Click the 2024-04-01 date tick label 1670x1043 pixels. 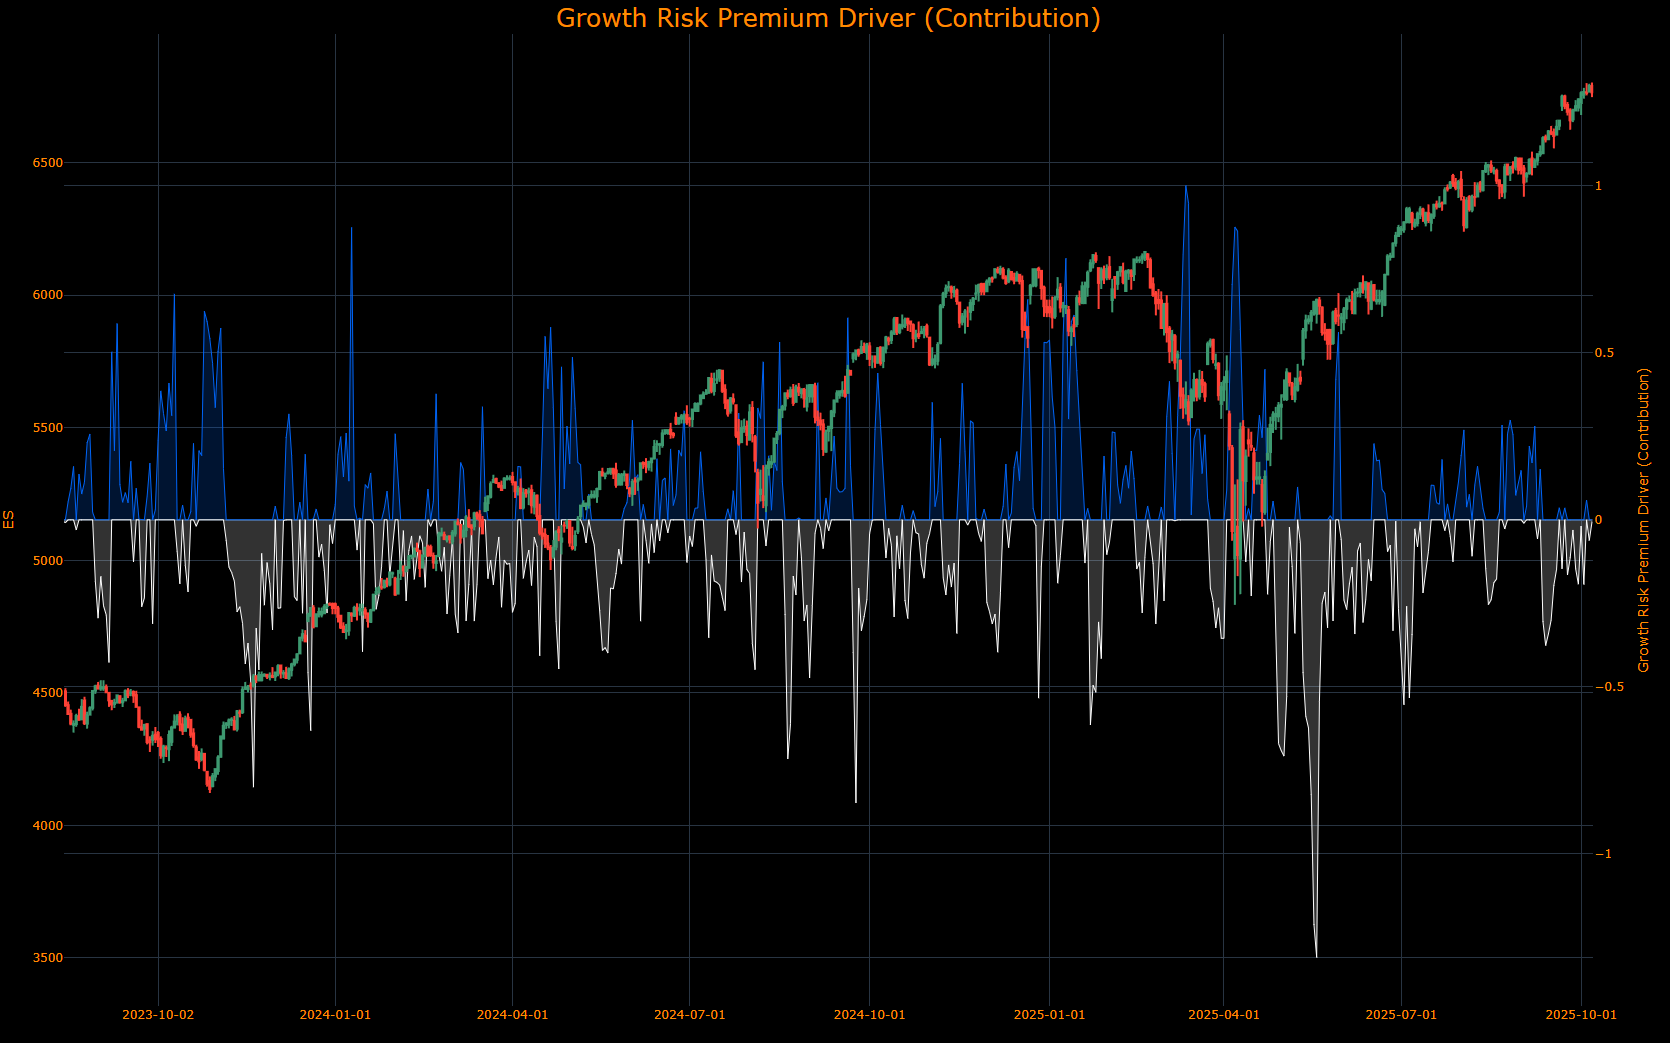point(512,1014)
